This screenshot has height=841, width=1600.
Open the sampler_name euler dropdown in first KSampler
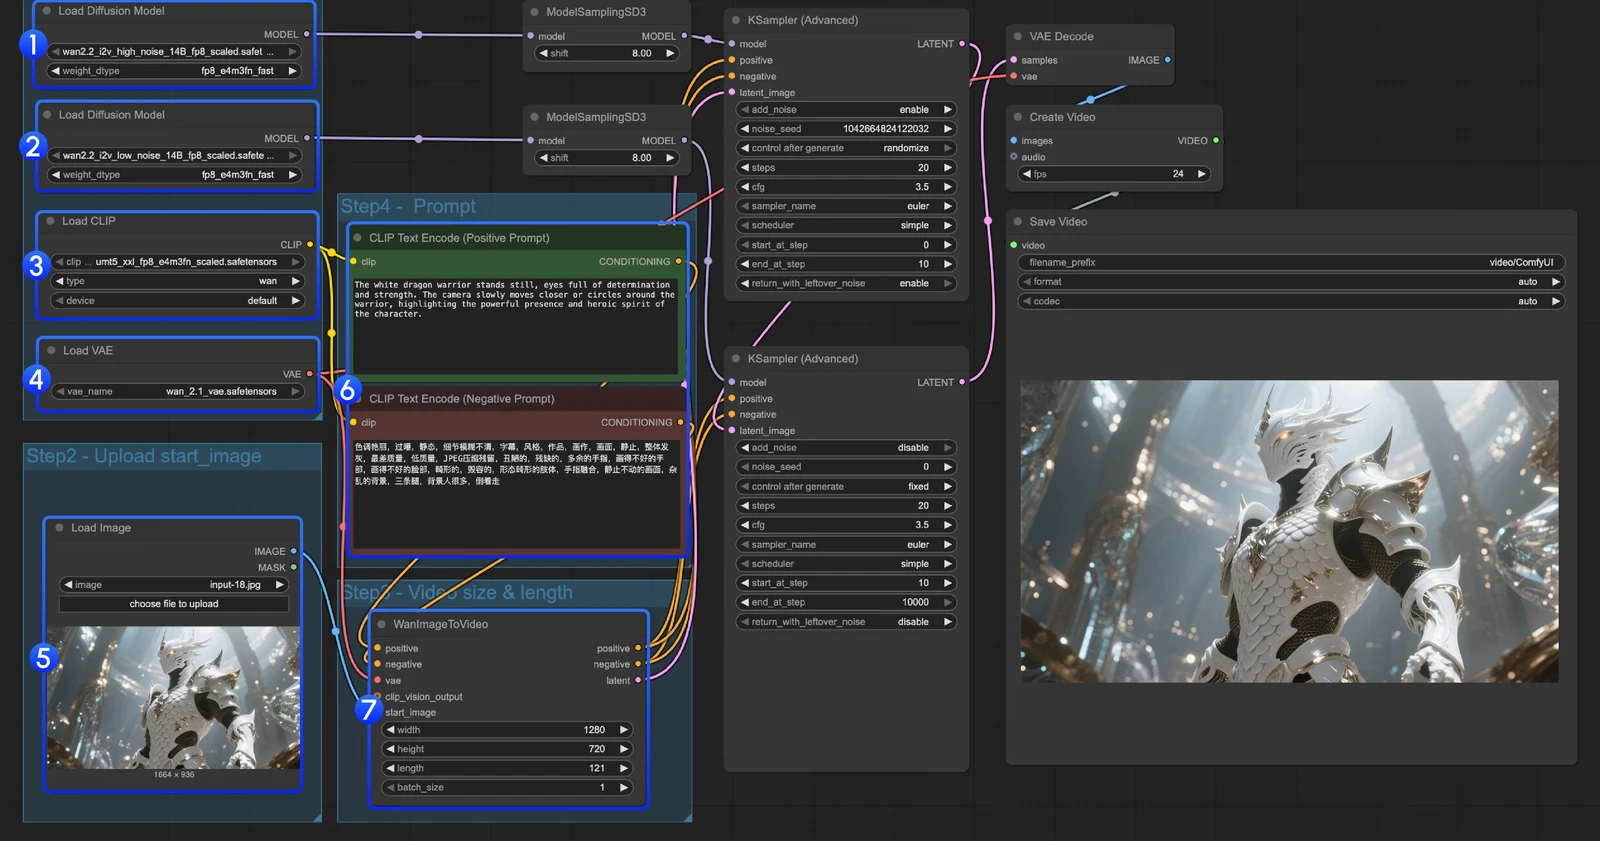coord(846,206)
